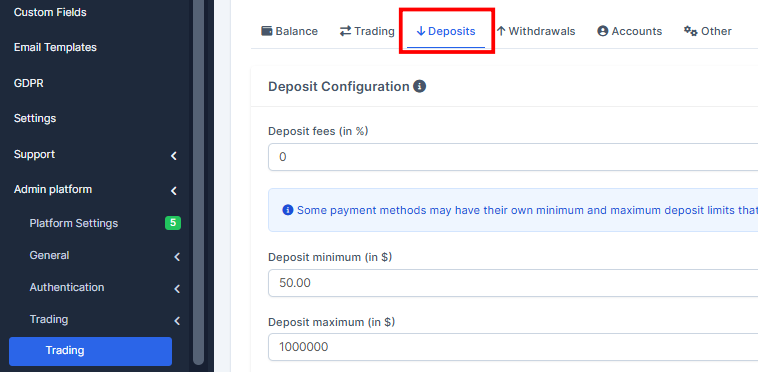Click the info icon next to Deposit Configuration
Screen dimensions: 758x372
[420, 86]
